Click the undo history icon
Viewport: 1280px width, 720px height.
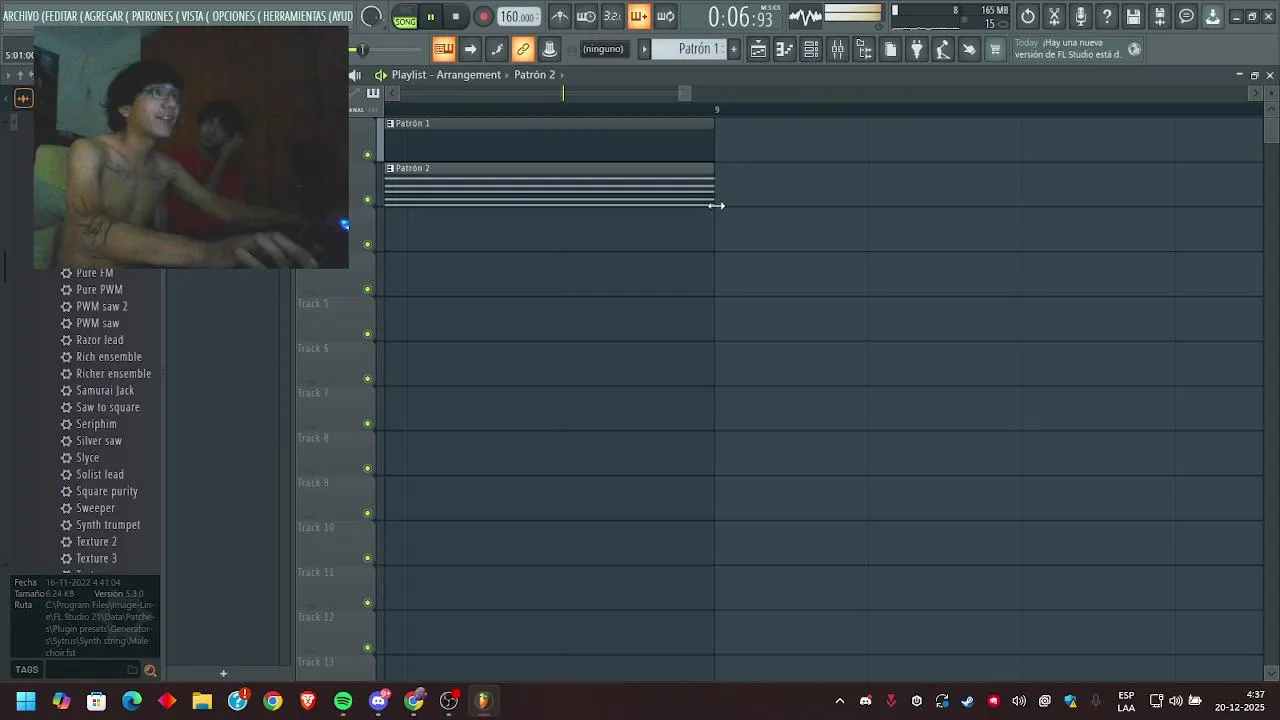coord(1028,16)
